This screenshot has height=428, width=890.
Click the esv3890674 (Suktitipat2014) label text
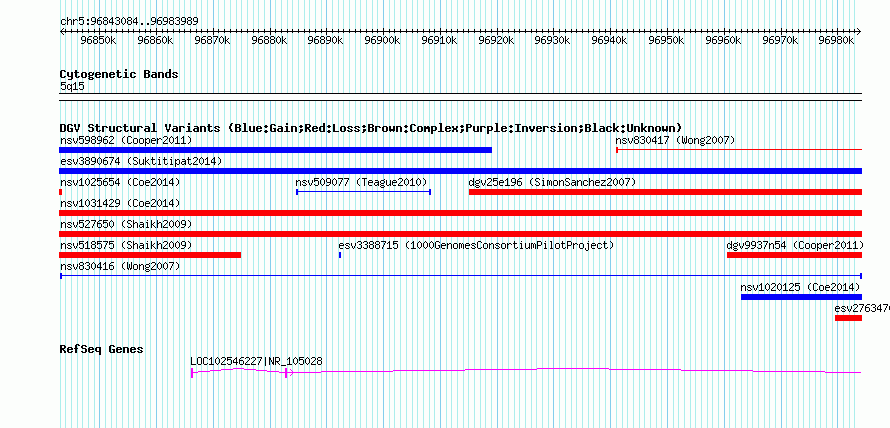[141, 161]
